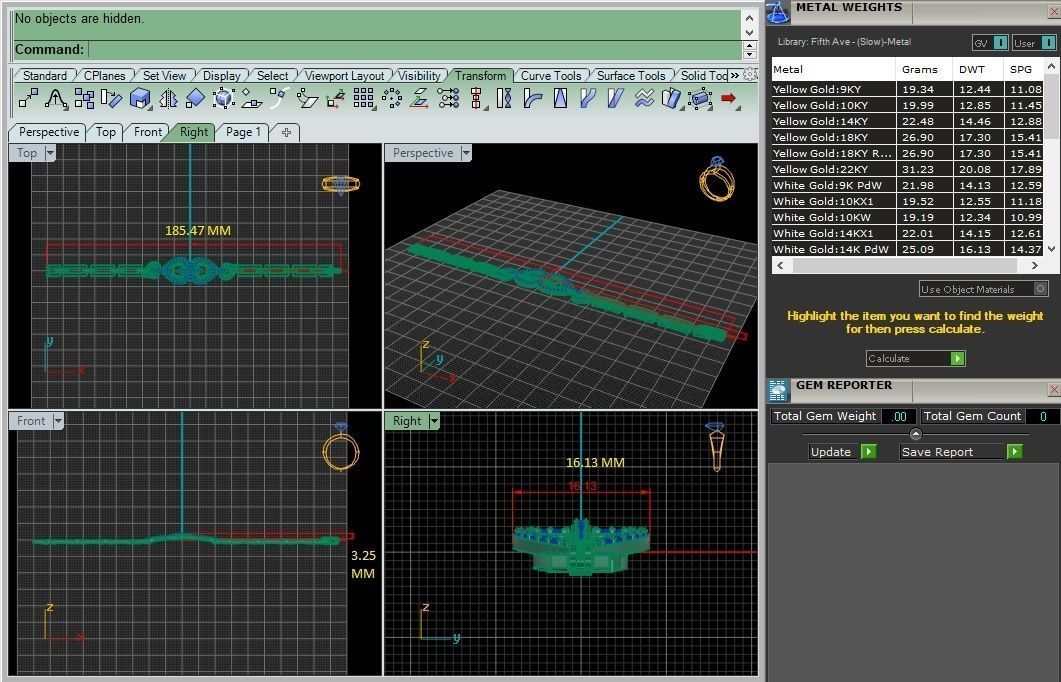1061x682 pixels.
Task: Open the Viewport Layout toolbar tab
Action: pyautogui.click(x=344, y=76)
